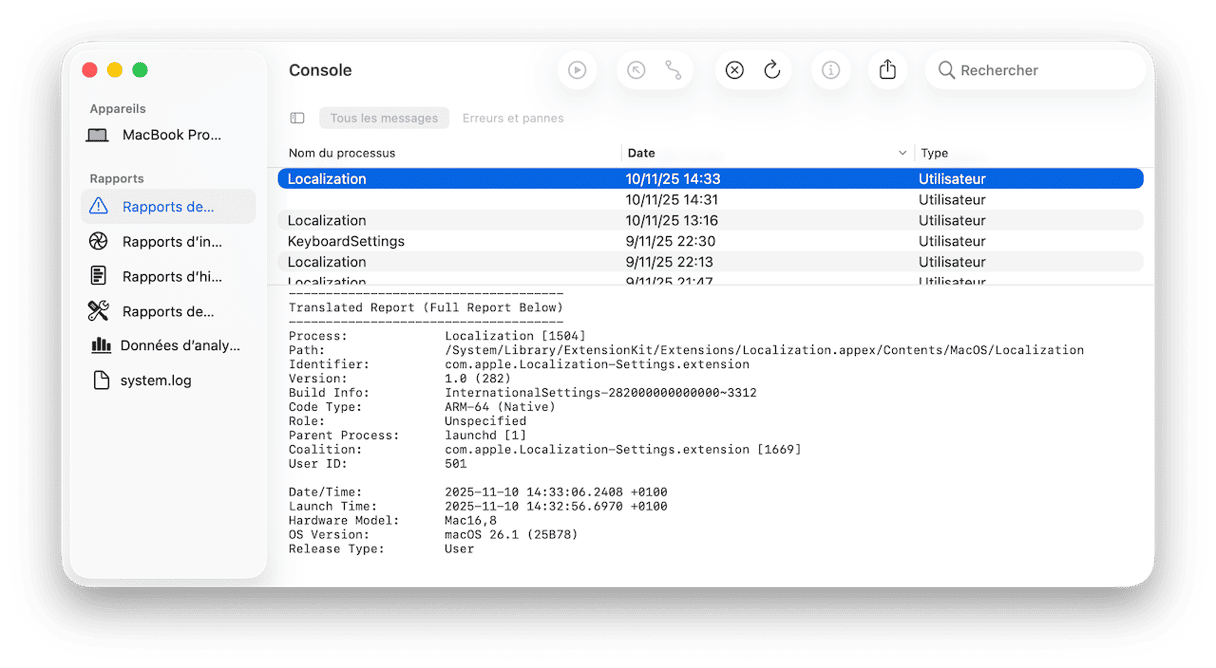Sort by Date column chevron

(x=902, y=153)
